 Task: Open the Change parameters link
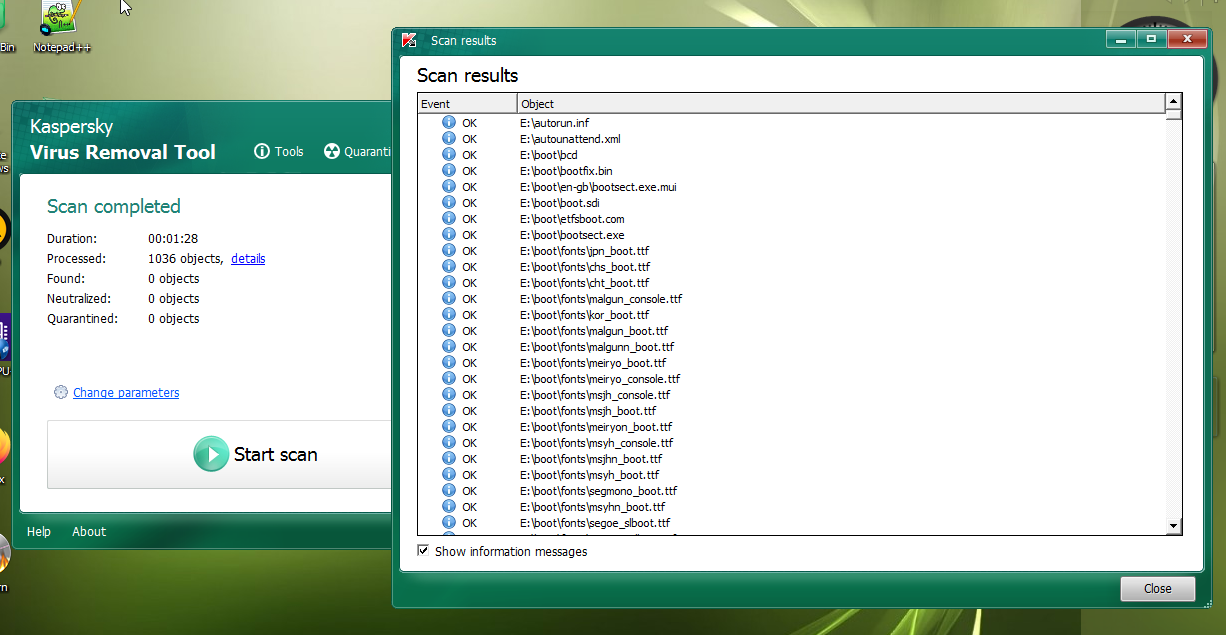coord(126,393)
